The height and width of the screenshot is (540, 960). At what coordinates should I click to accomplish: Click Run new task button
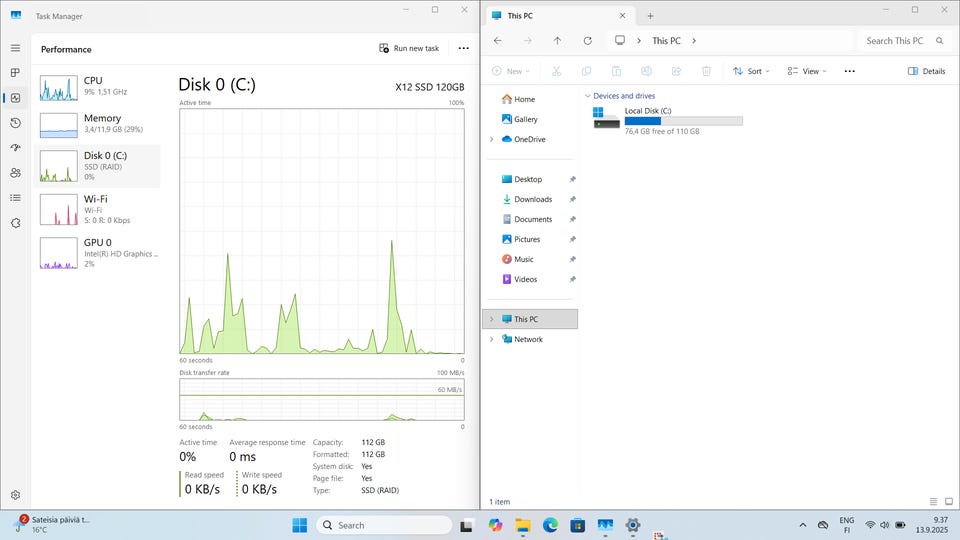click(x=409, y=48)
